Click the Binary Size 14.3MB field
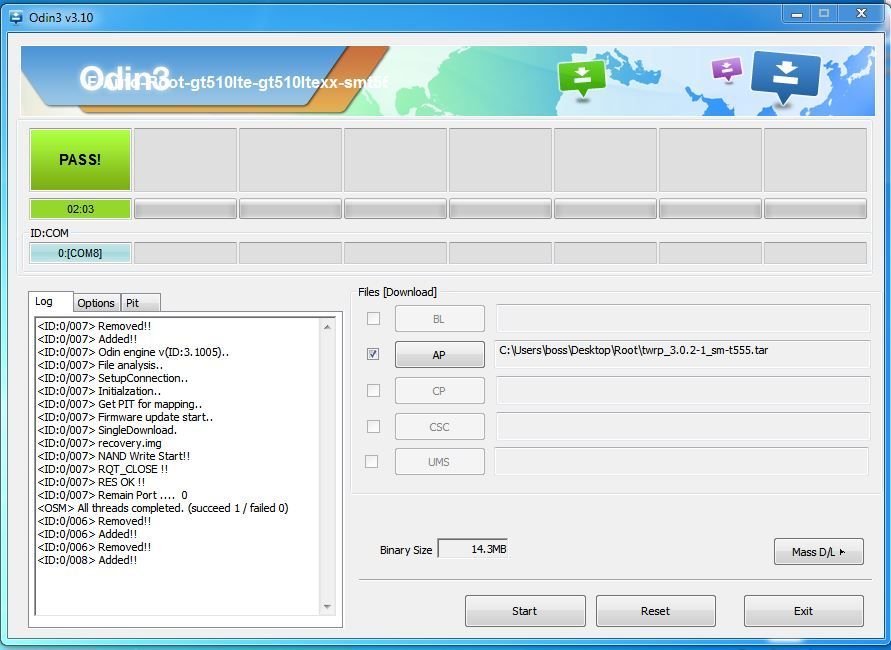Screen dimensions: 891x650 [x=472, y=549]
